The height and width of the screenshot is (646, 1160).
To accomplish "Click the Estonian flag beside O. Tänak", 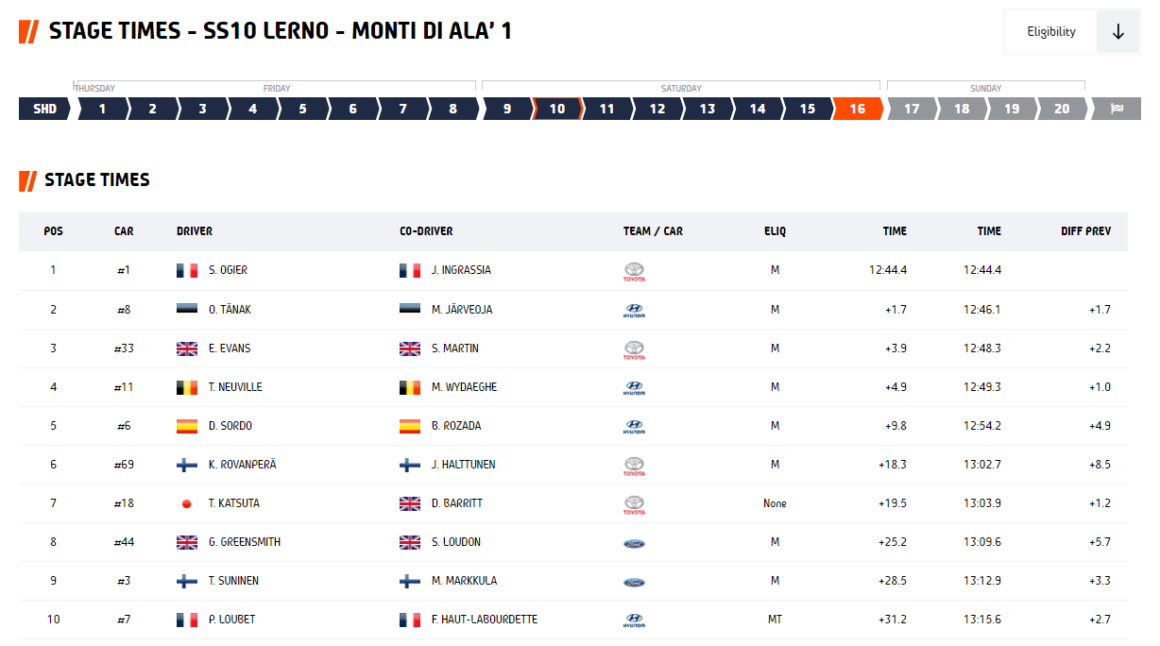I will point(187,310).
